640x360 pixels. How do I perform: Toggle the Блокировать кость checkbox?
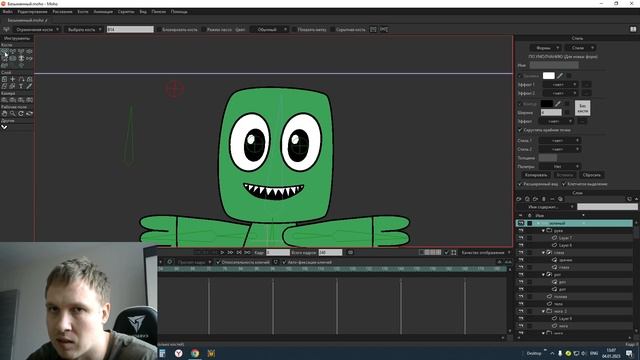160,29
